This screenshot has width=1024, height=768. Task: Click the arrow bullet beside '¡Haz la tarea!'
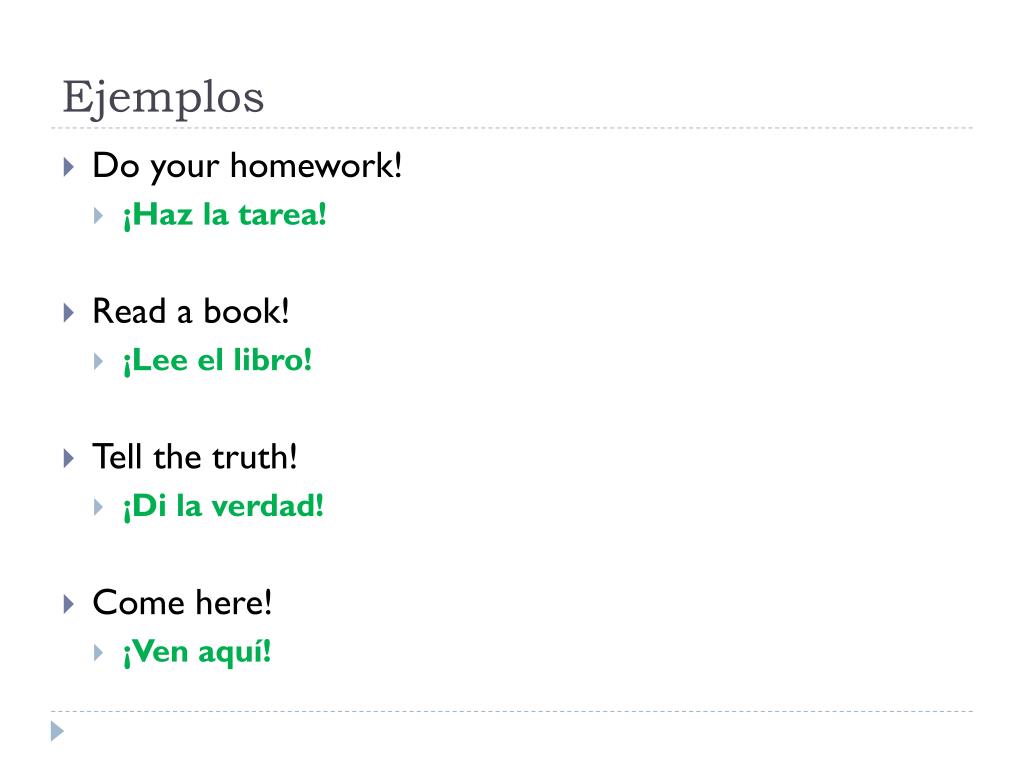(x=99, y=216)
